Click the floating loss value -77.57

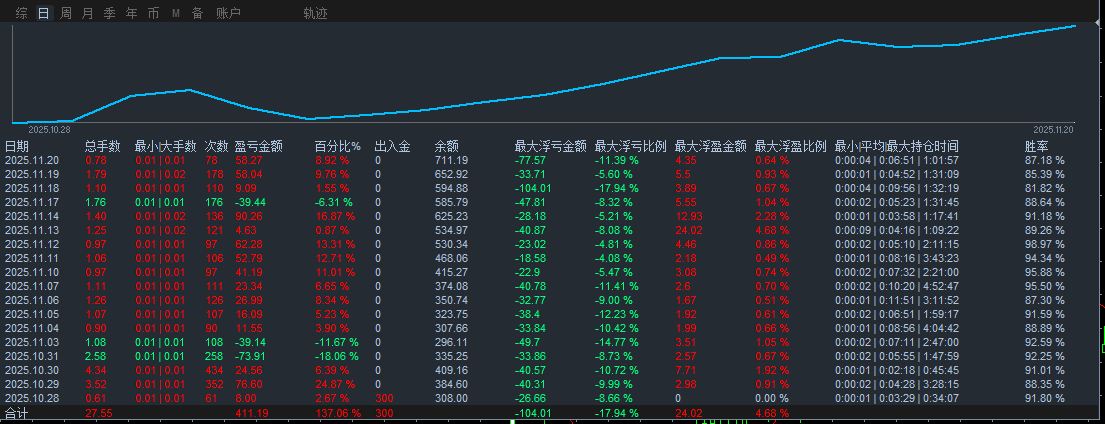(531, 161)
